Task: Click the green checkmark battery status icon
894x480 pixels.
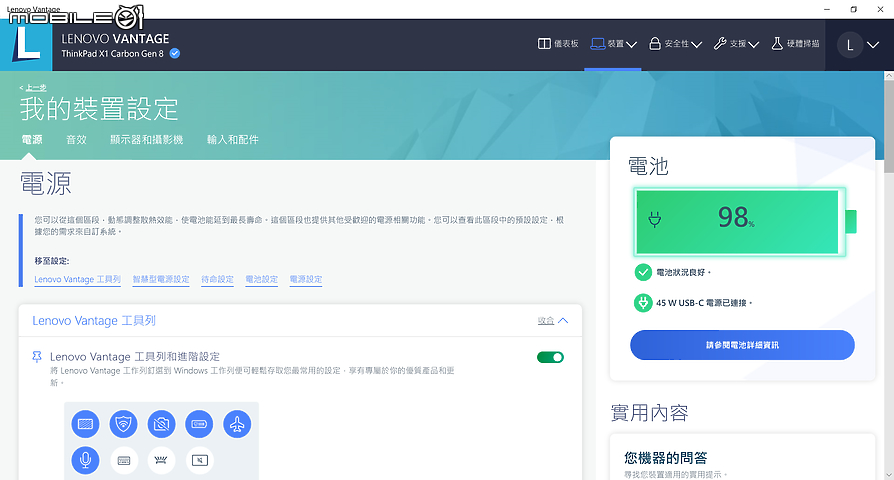Action: 643,272
